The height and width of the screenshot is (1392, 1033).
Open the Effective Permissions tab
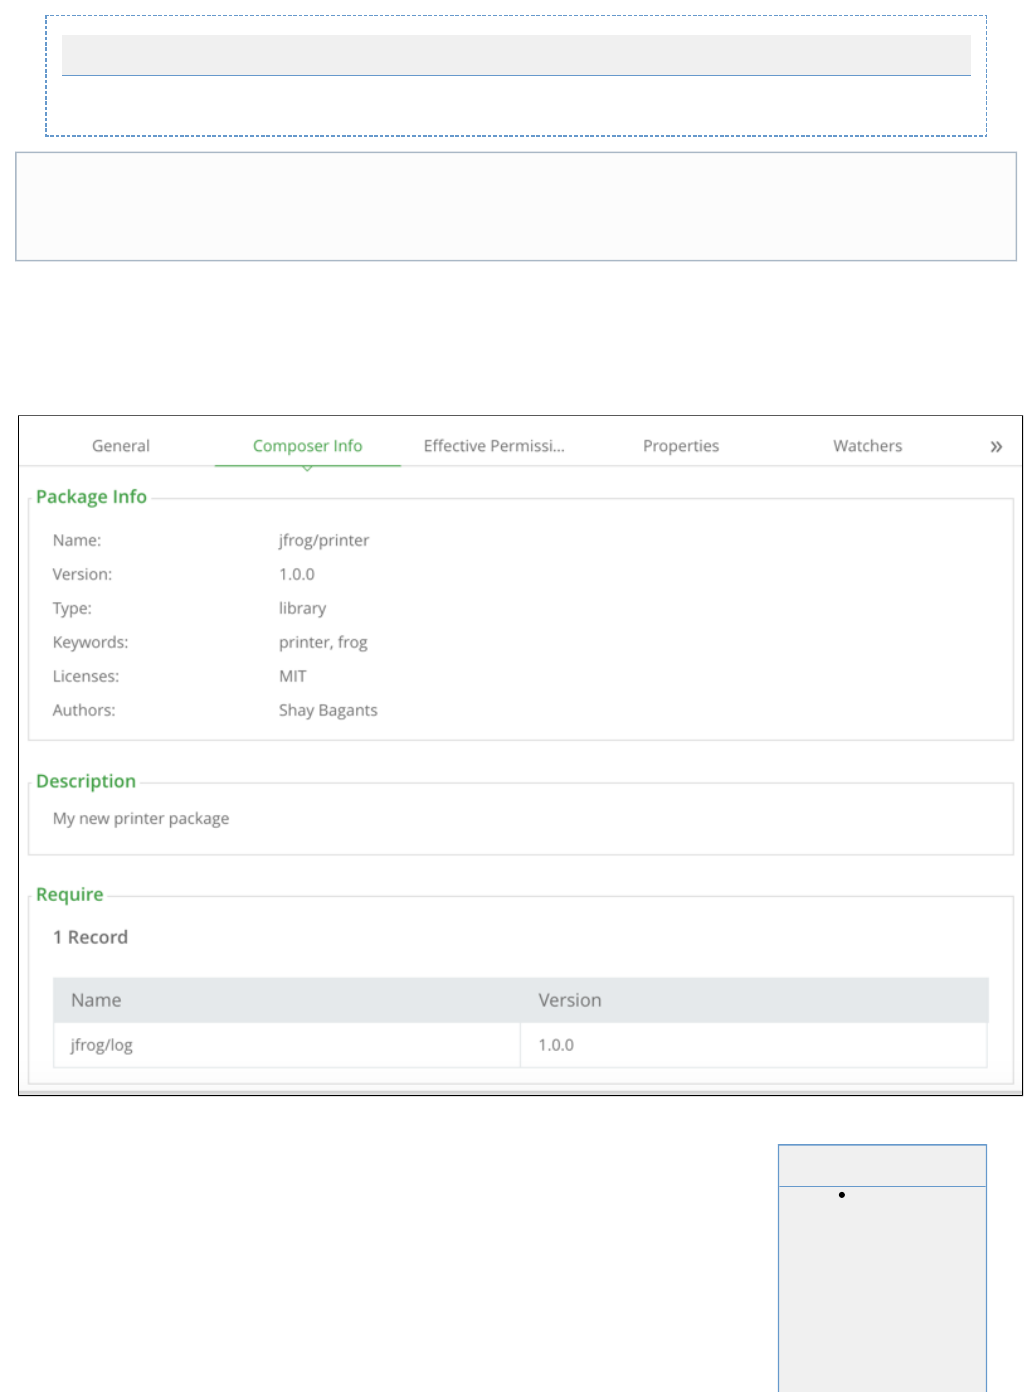494,446
